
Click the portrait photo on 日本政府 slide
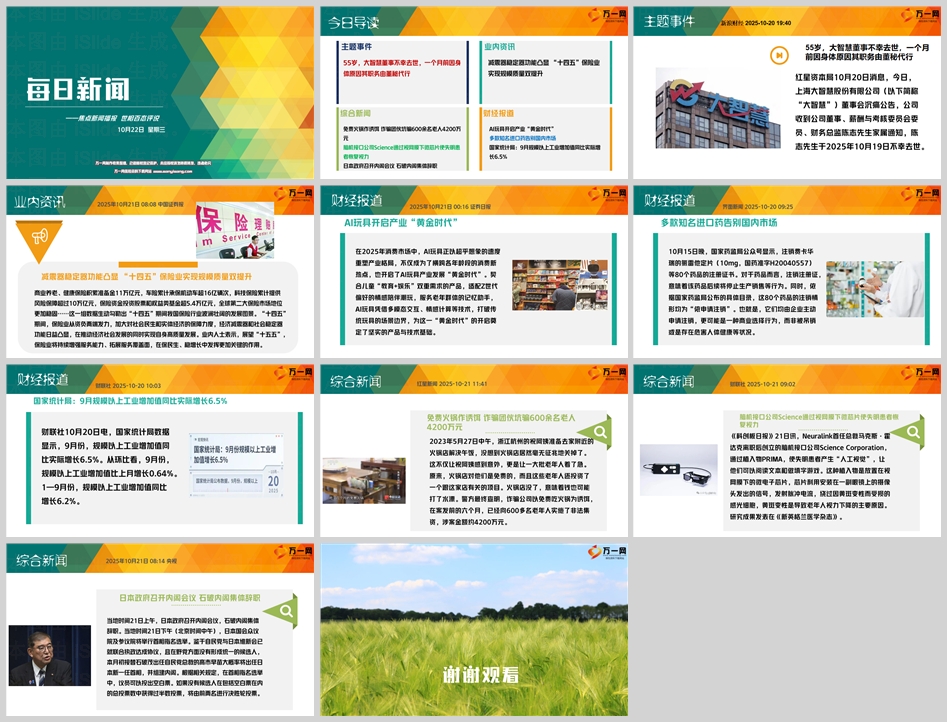48,655
